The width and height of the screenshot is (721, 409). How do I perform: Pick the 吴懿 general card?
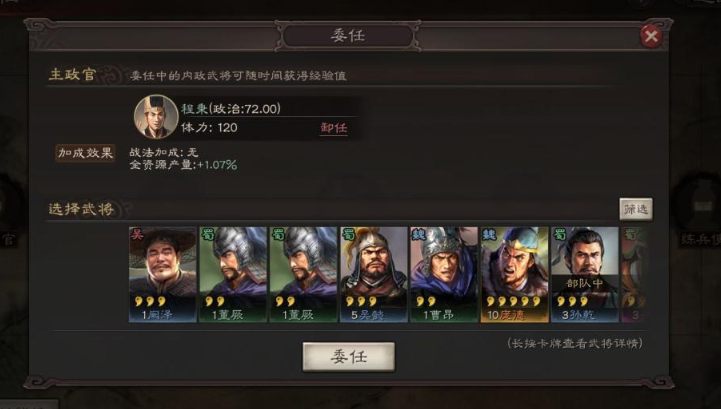(374, 274)
